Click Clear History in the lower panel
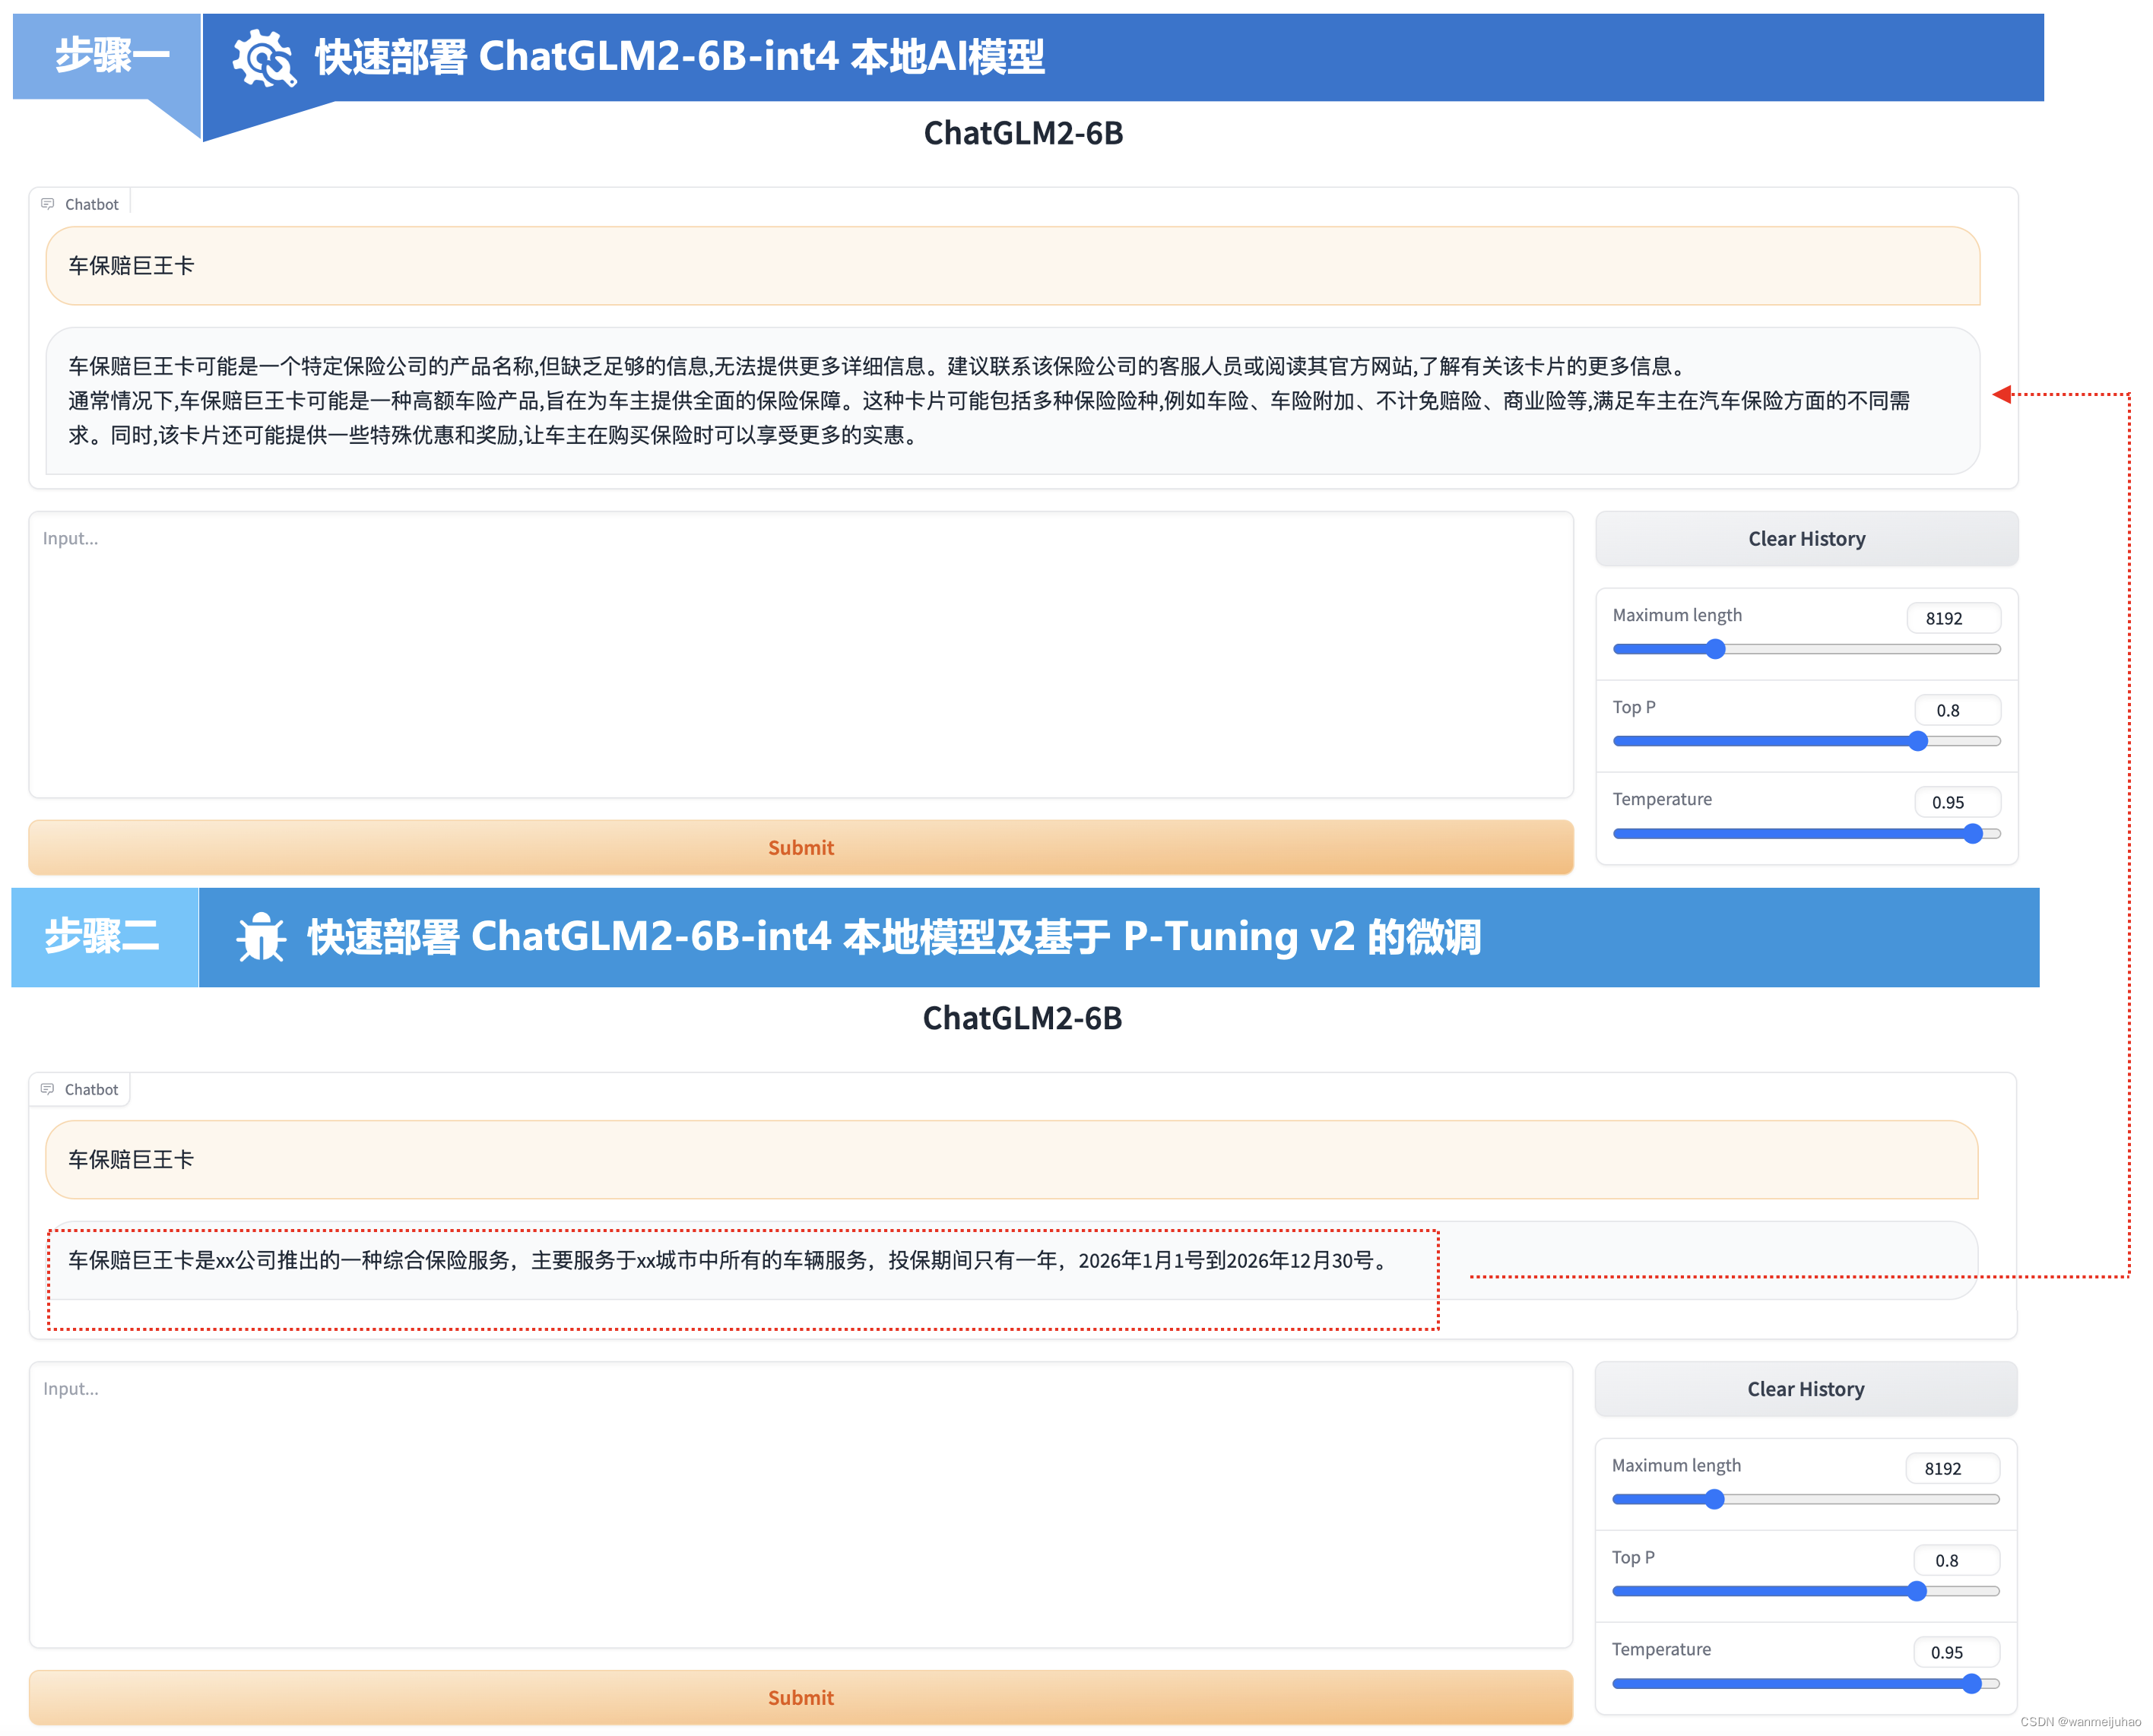The image size is (2153, 1736). [x=1805, y=1389]
